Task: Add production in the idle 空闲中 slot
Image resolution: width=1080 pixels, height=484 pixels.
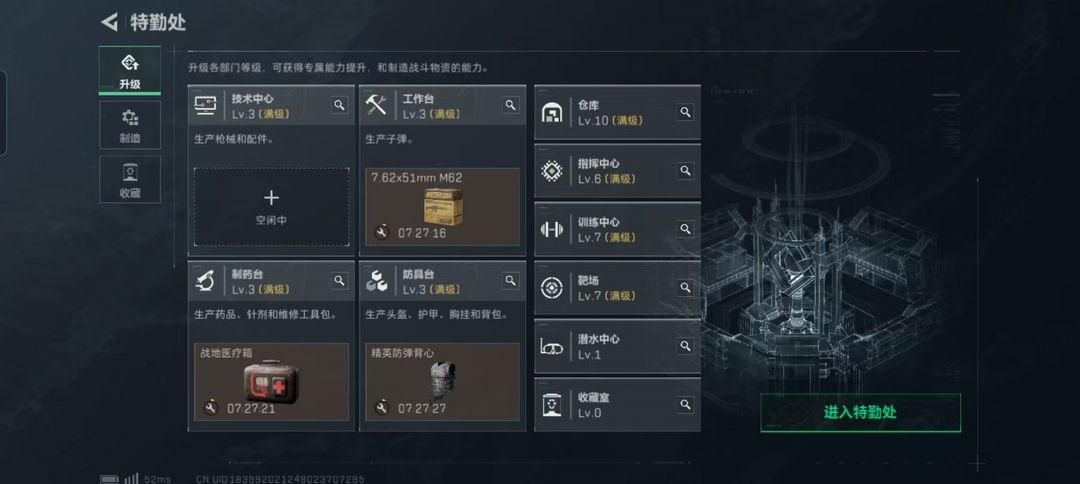Action: pyautogui.click(x=271, y=207)
